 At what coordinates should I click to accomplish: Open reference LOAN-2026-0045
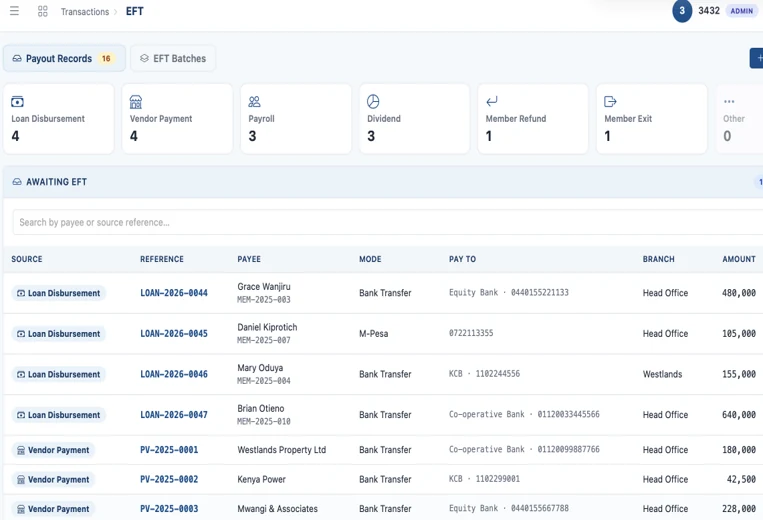click(174, 334)
